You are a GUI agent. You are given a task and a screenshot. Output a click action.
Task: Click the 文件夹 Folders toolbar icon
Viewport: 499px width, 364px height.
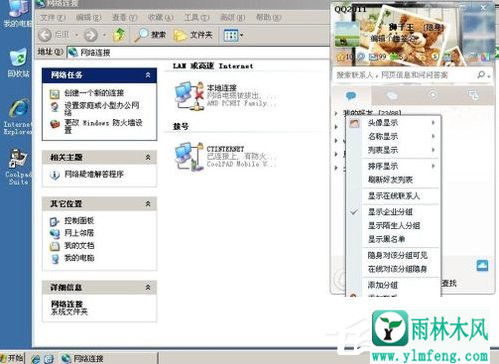(x=180, y=35)
